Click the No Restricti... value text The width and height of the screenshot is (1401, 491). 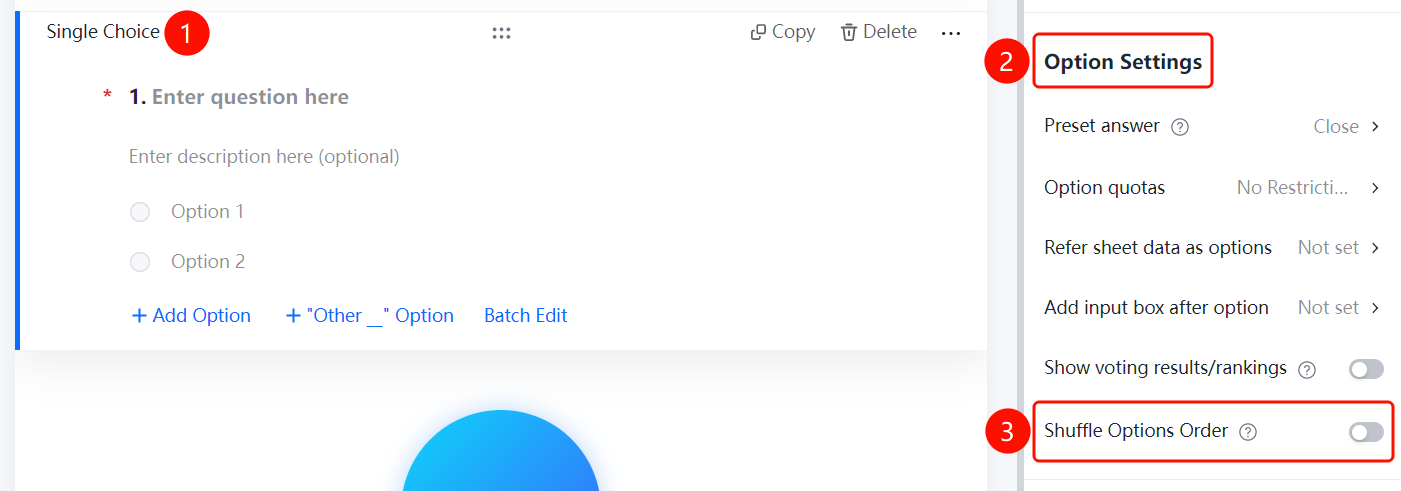(x=1293, y=188)
